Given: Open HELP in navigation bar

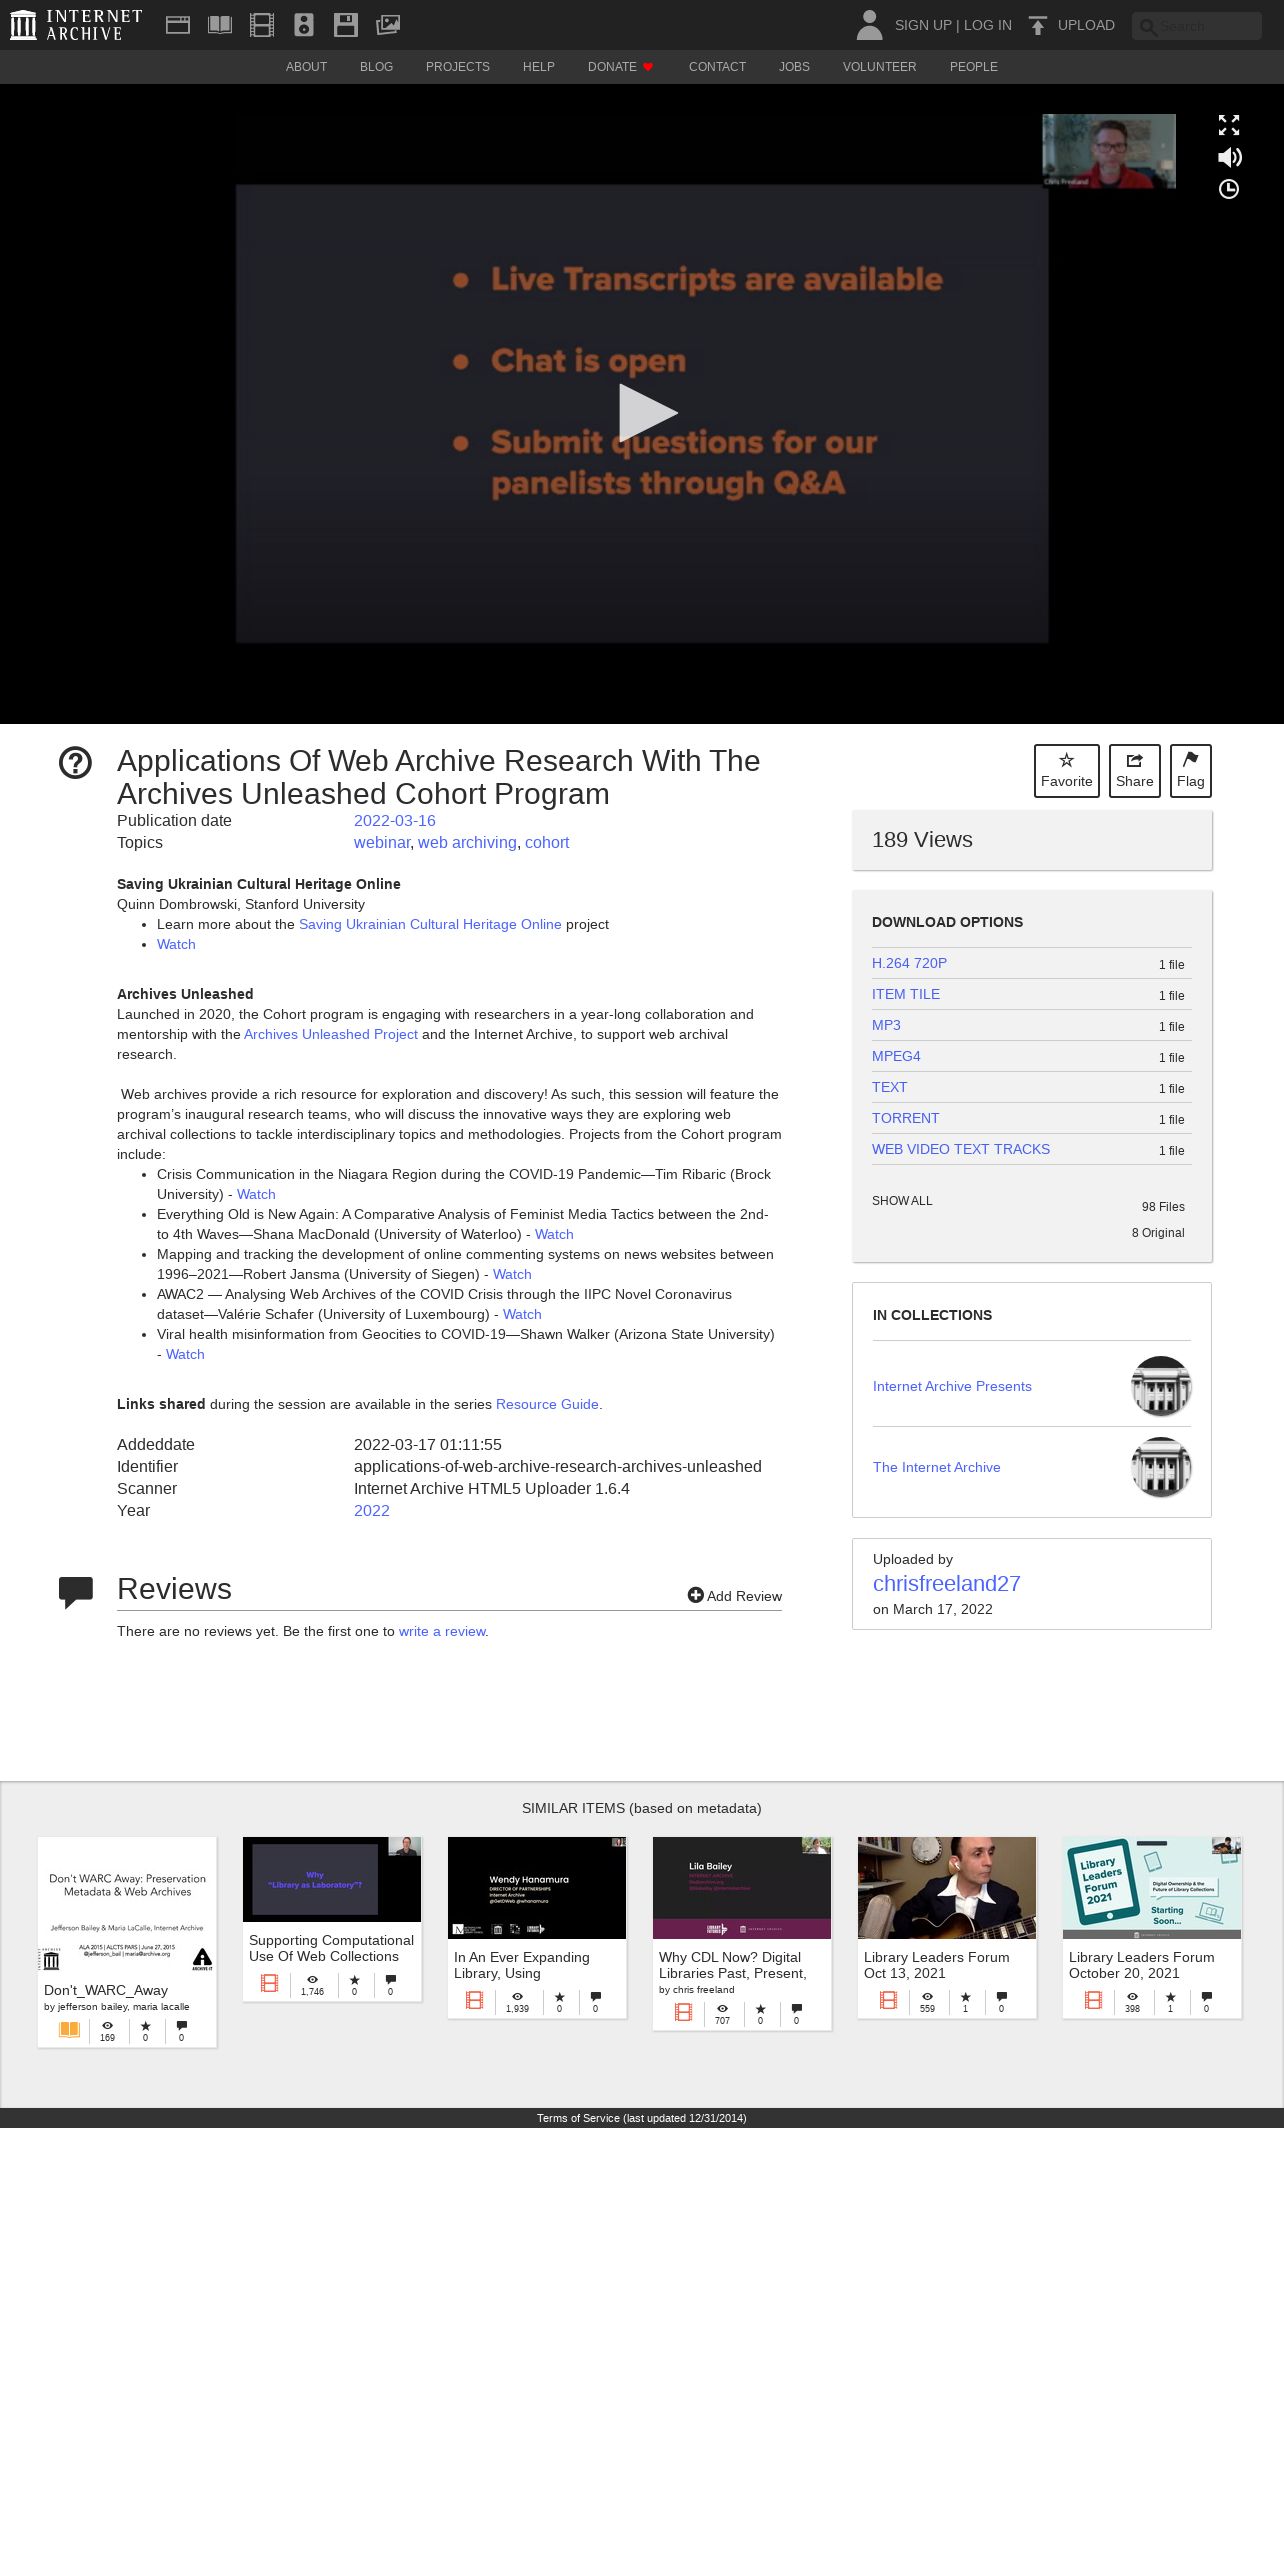Looking at the screenshot, I should (x=539, y=67).
